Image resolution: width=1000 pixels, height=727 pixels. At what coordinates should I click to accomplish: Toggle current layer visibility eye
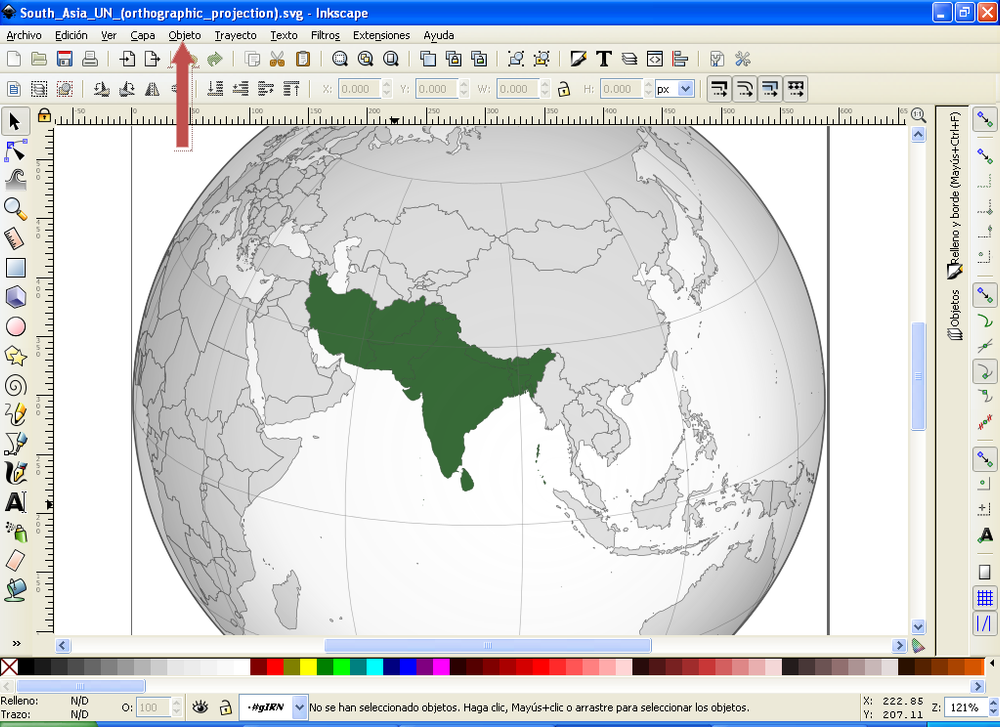(x=200, y=707)
